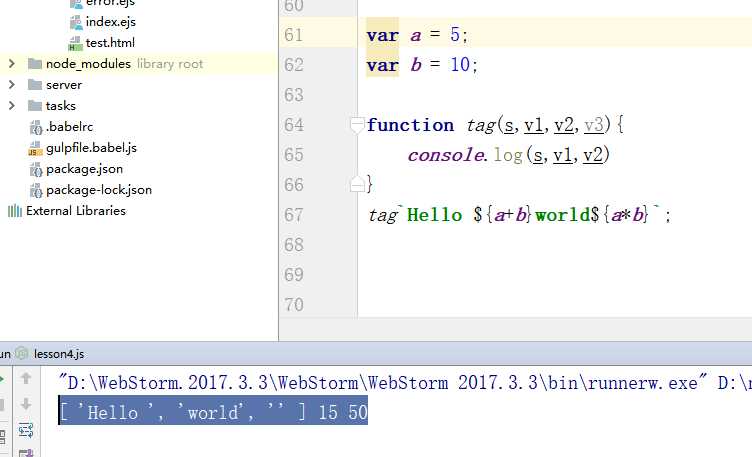Viewport: 752px width, 457px height.
Task: Click line number 61 in gutter
Action: (x=294, y=35)
